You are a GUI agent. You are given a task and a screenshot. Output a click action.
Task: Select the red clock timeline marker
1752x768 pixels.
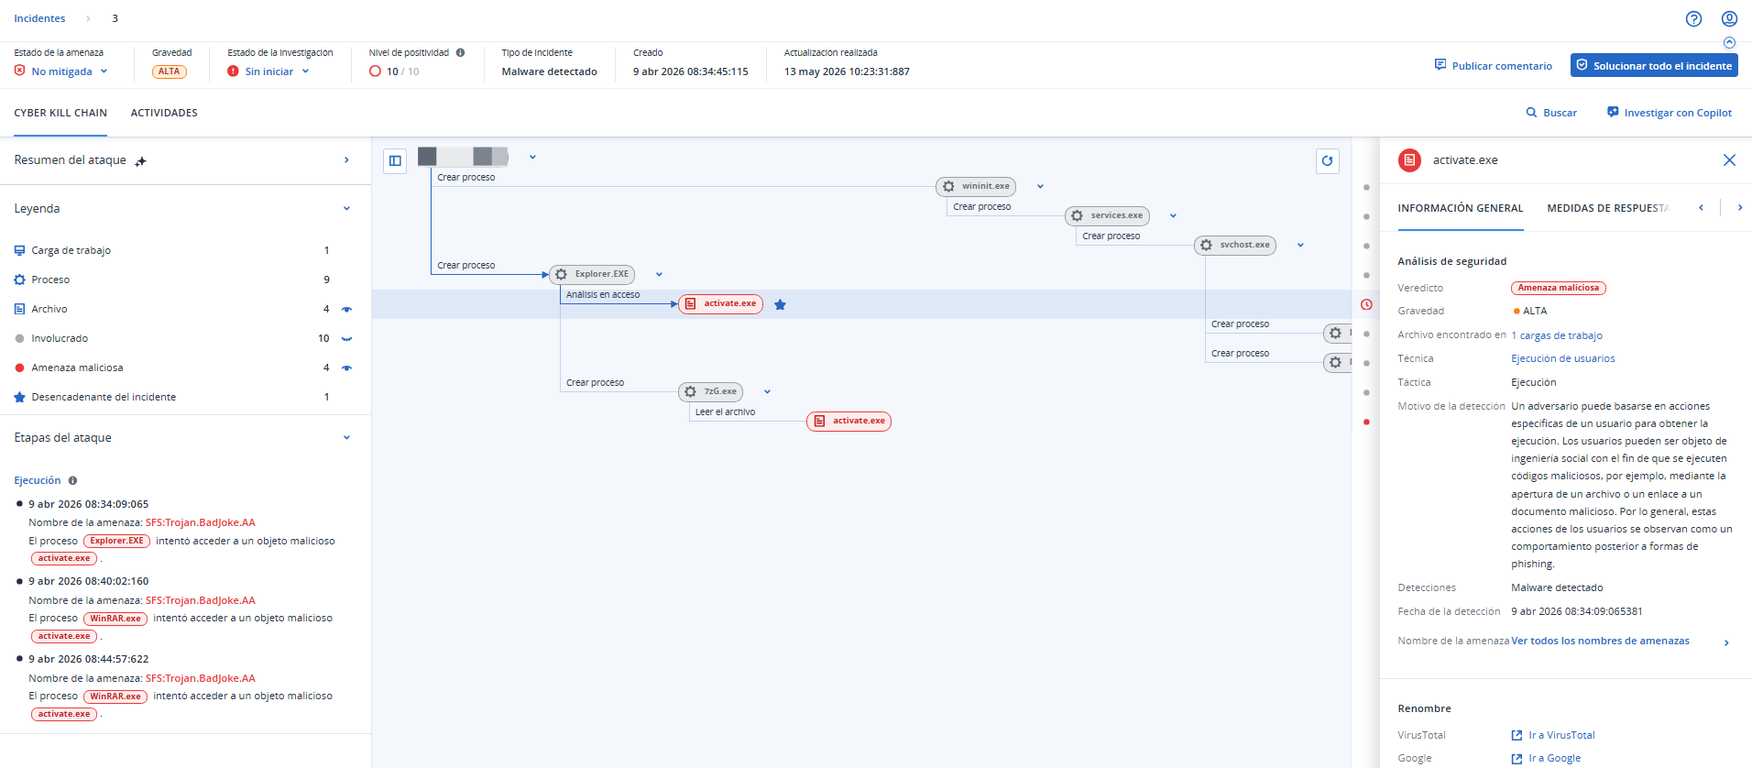point(1366,304)
